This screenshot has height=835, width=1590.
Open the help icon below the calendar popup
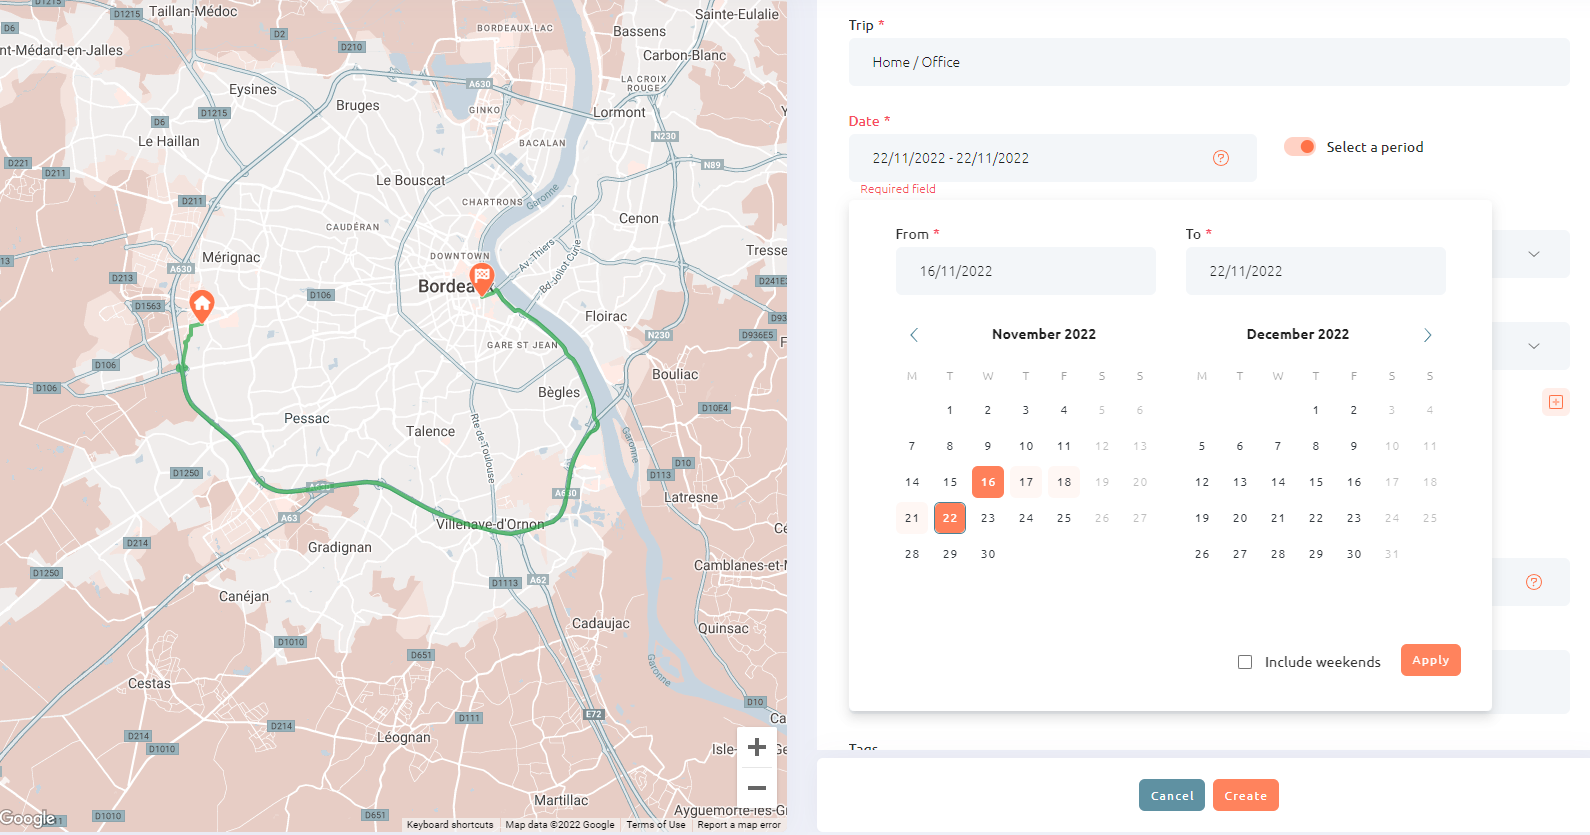[1534, 582]
